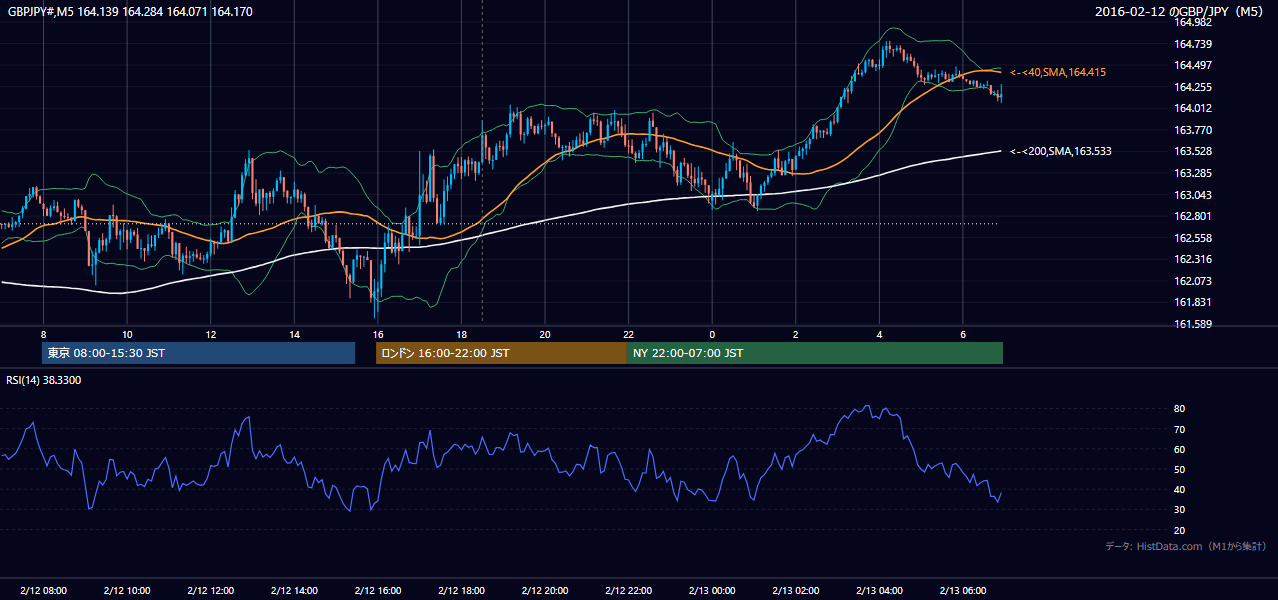Click RSI scale value 60

pos(1179,449)
